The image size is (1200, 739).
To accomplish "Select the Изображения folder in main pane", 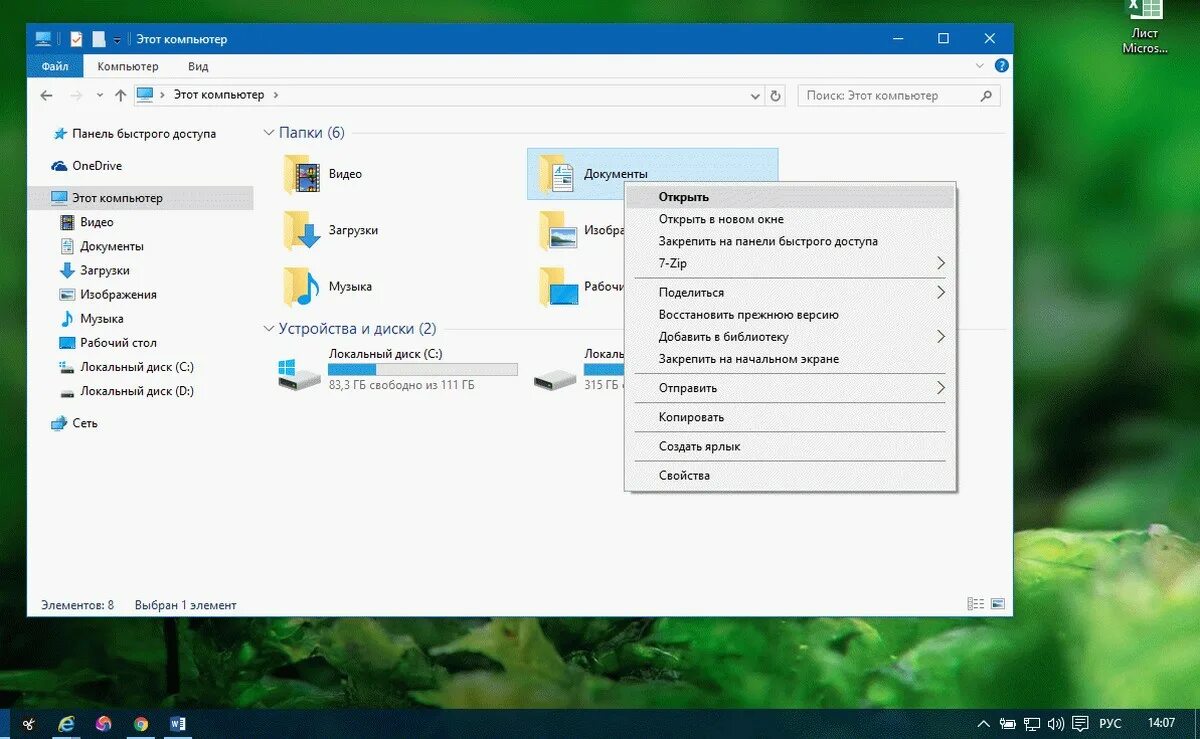I will tap(580, 230).
